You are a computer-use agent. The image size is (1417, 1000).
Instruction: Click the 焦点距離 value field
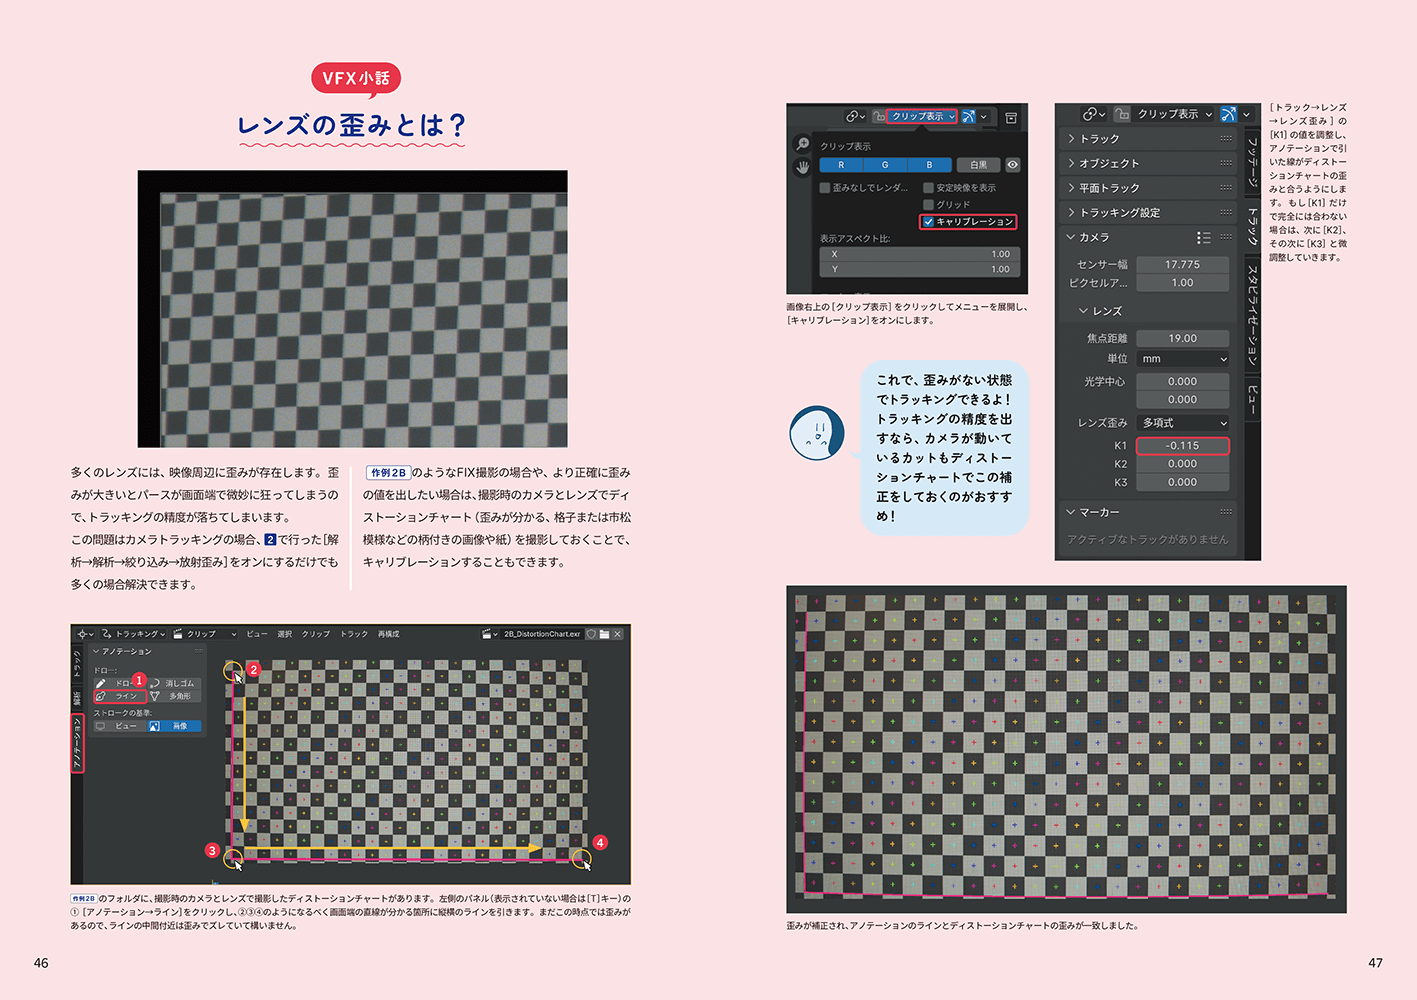click(x=1182, y=339)
